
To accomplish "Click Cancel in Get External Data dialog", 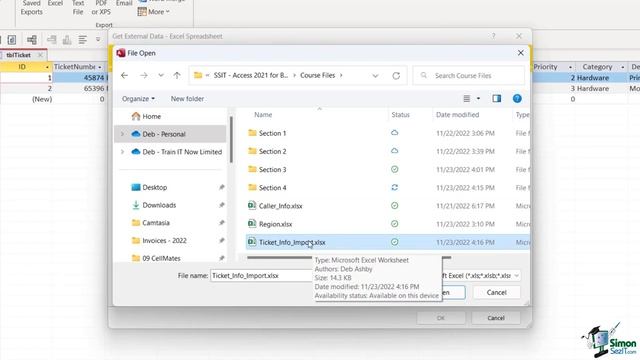I will [x=496, y=318].
